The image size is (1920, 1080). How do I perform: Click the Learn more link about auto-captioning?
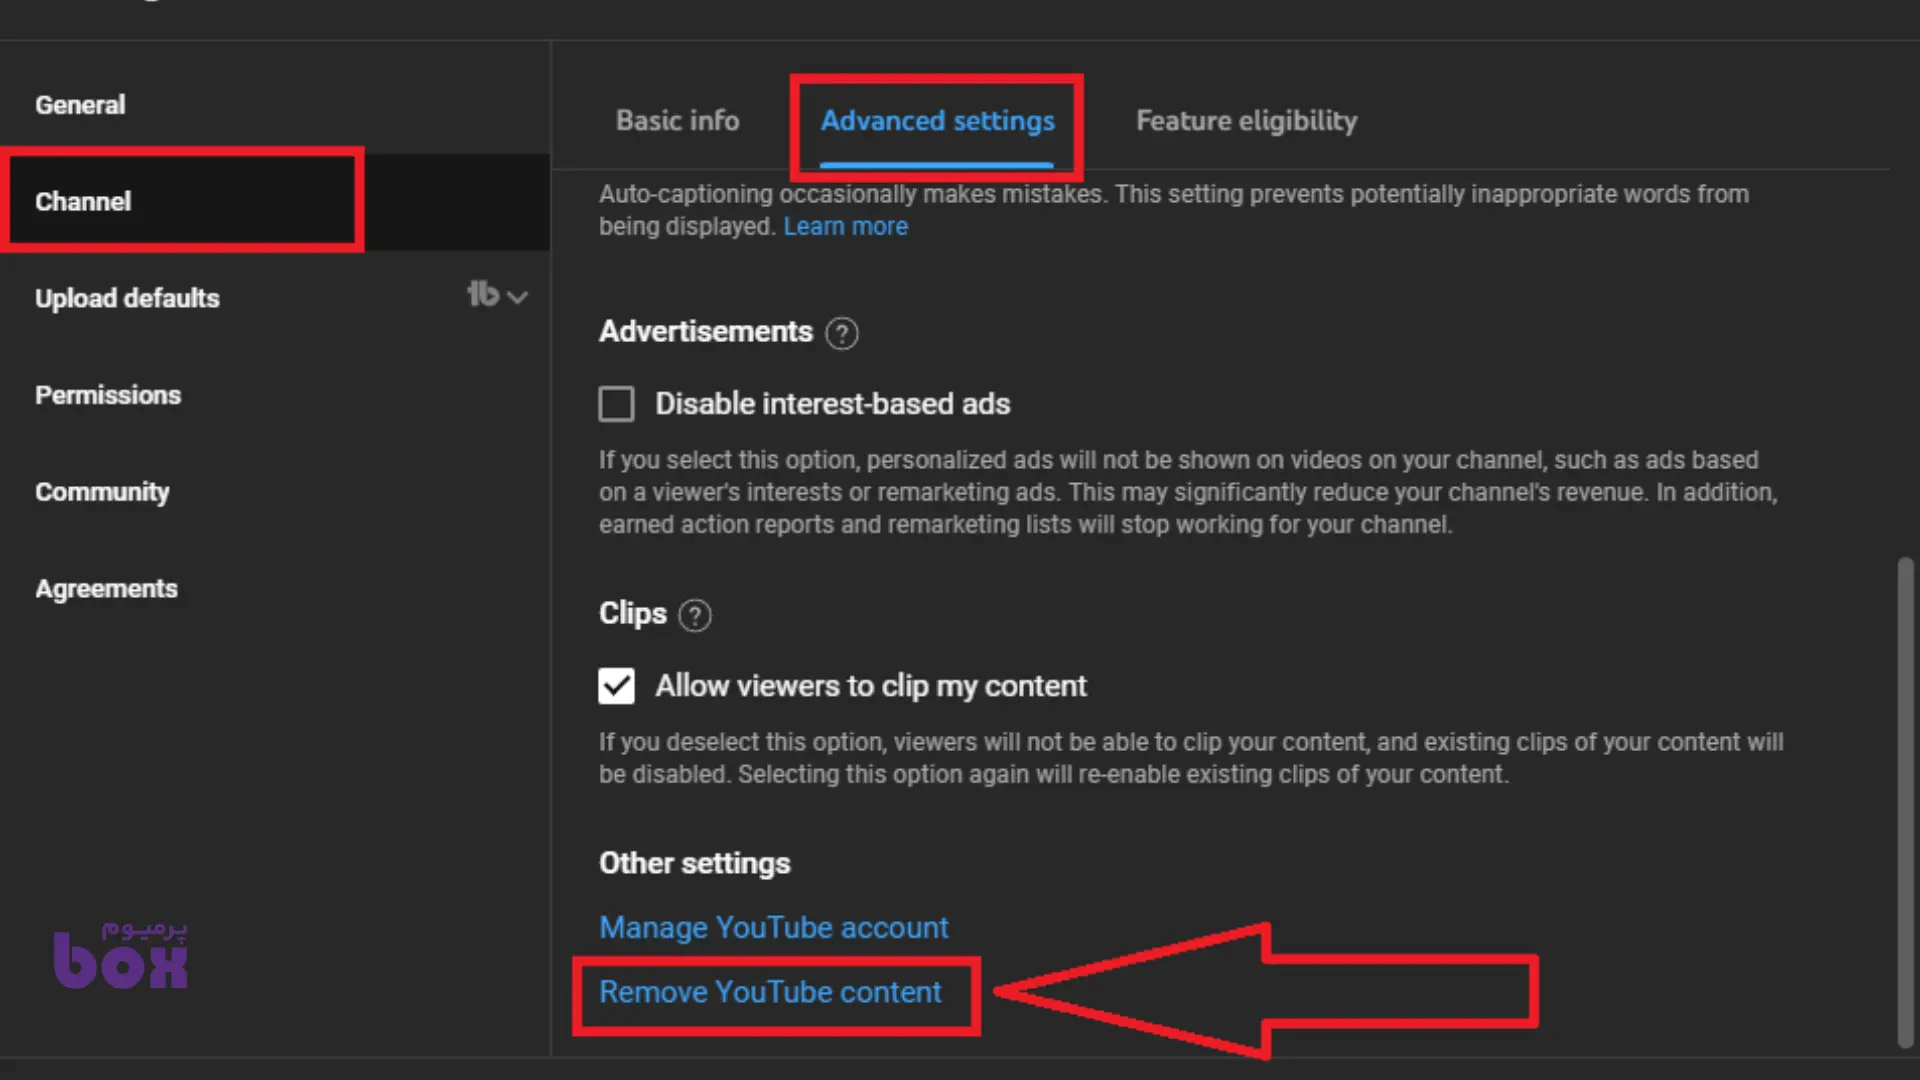pos(845,227)
